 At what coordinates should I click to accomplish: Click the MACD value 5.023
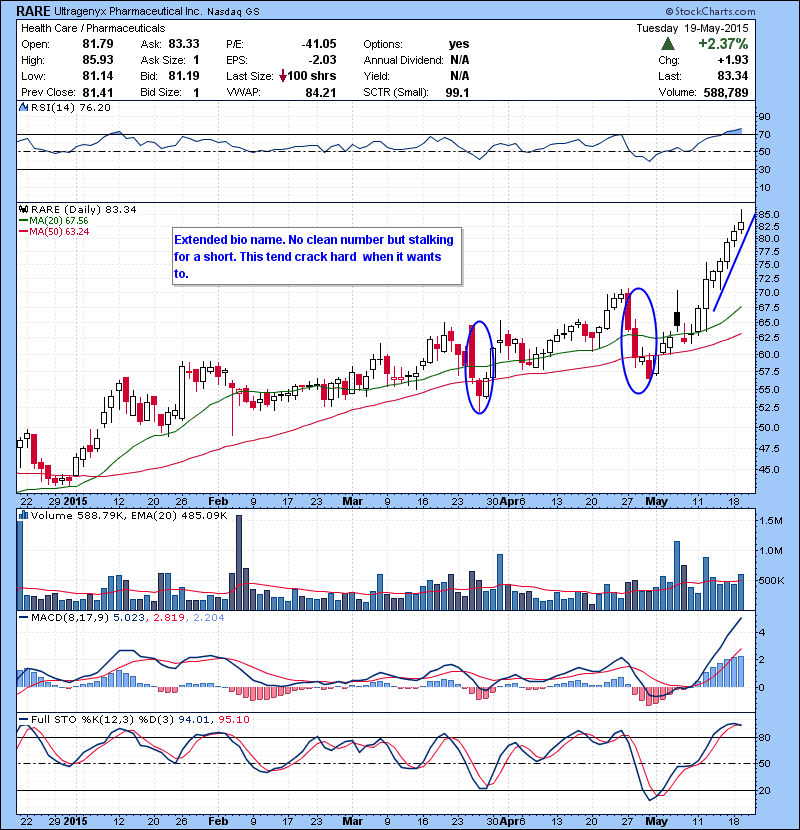pos(129,617)
